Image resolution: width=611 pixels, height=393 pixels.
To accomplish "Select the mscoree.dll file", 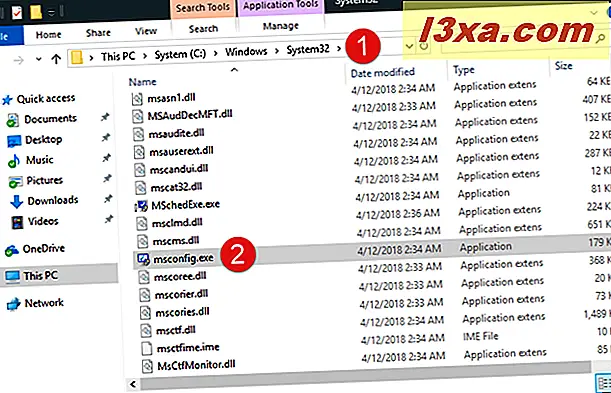I will (x=180, y=277).
